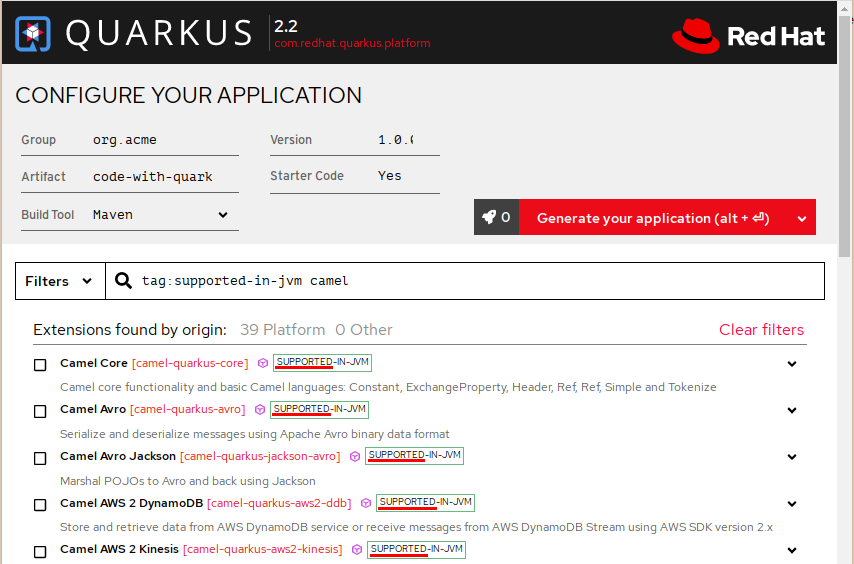Click the rocket selected-extensions counter
Screen dimensions: 854x564
(496, 217)
